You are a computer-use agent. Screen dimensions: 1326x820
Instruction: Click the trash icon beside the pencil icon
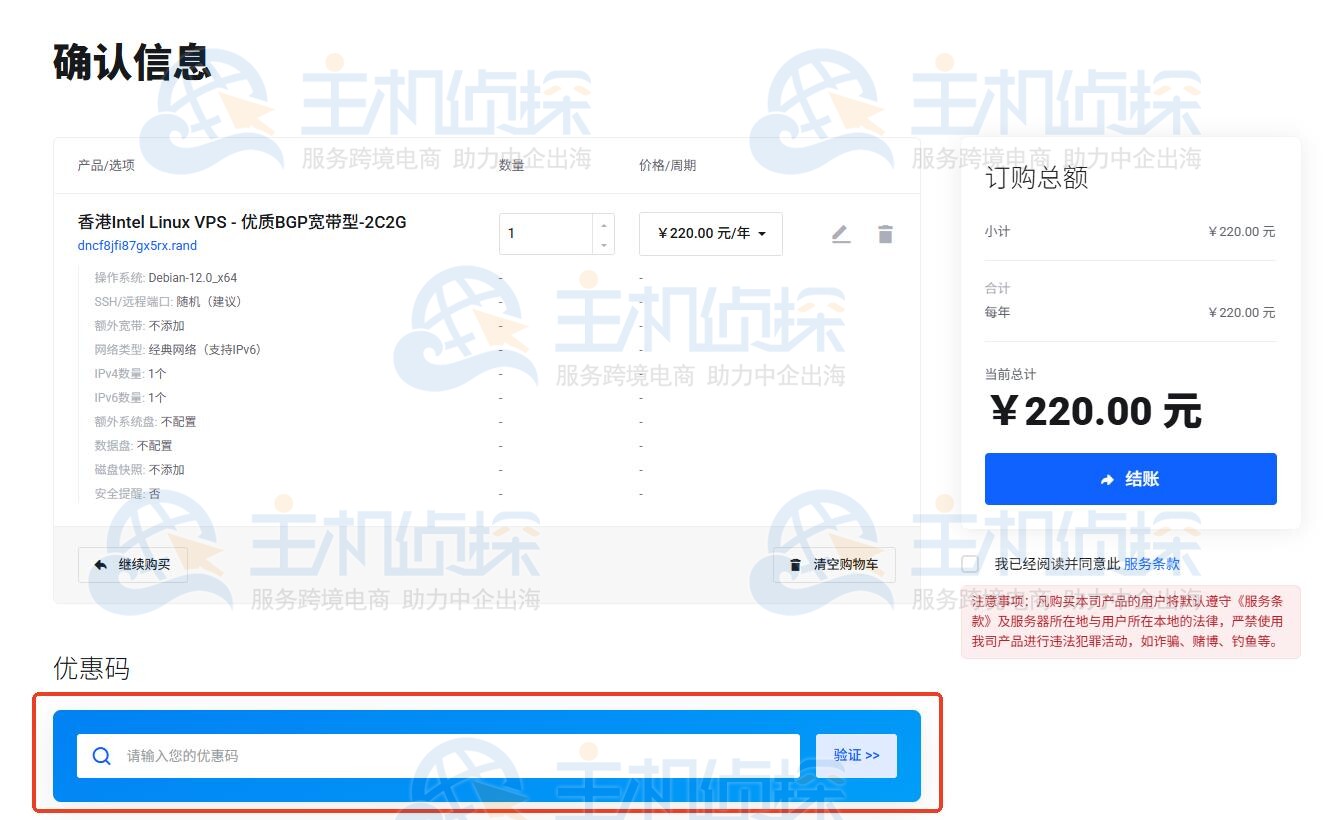884,233
